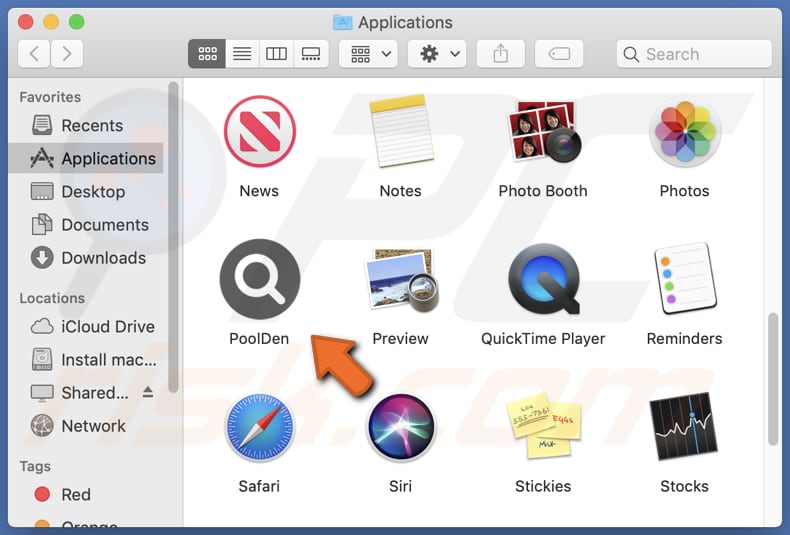The width and height of the screenshot is (790, 535).
Task: Open the Reminders app icon
Action: tap(685, 278)
